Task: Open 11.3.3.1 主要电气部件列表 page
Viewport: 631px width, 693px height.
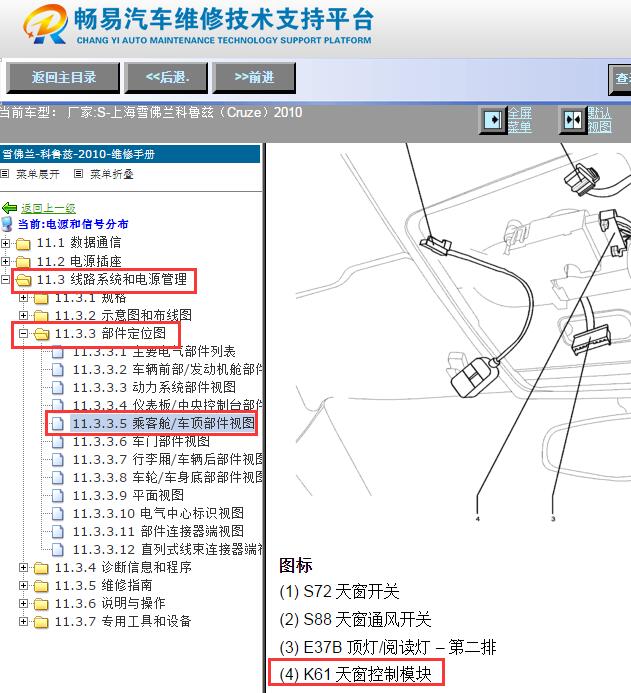Action: [x=154, y=351]
